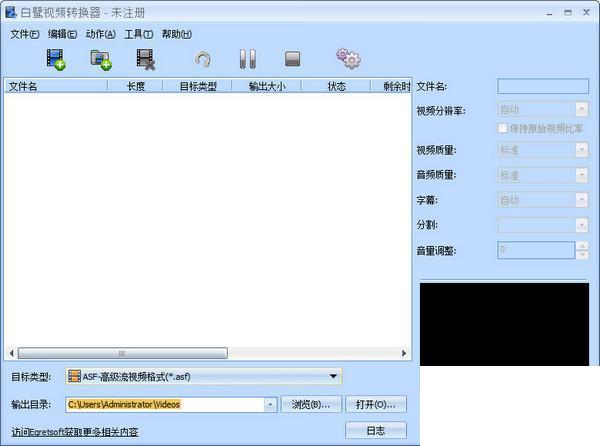Toggle 保持原始视频比率 checkbox
The image size is (600, 446).
click(502, 128)
